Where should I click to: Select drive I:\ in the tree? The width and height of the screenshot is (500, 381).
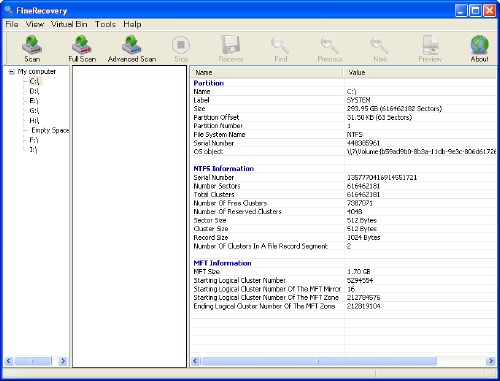(x=33, y=150)
